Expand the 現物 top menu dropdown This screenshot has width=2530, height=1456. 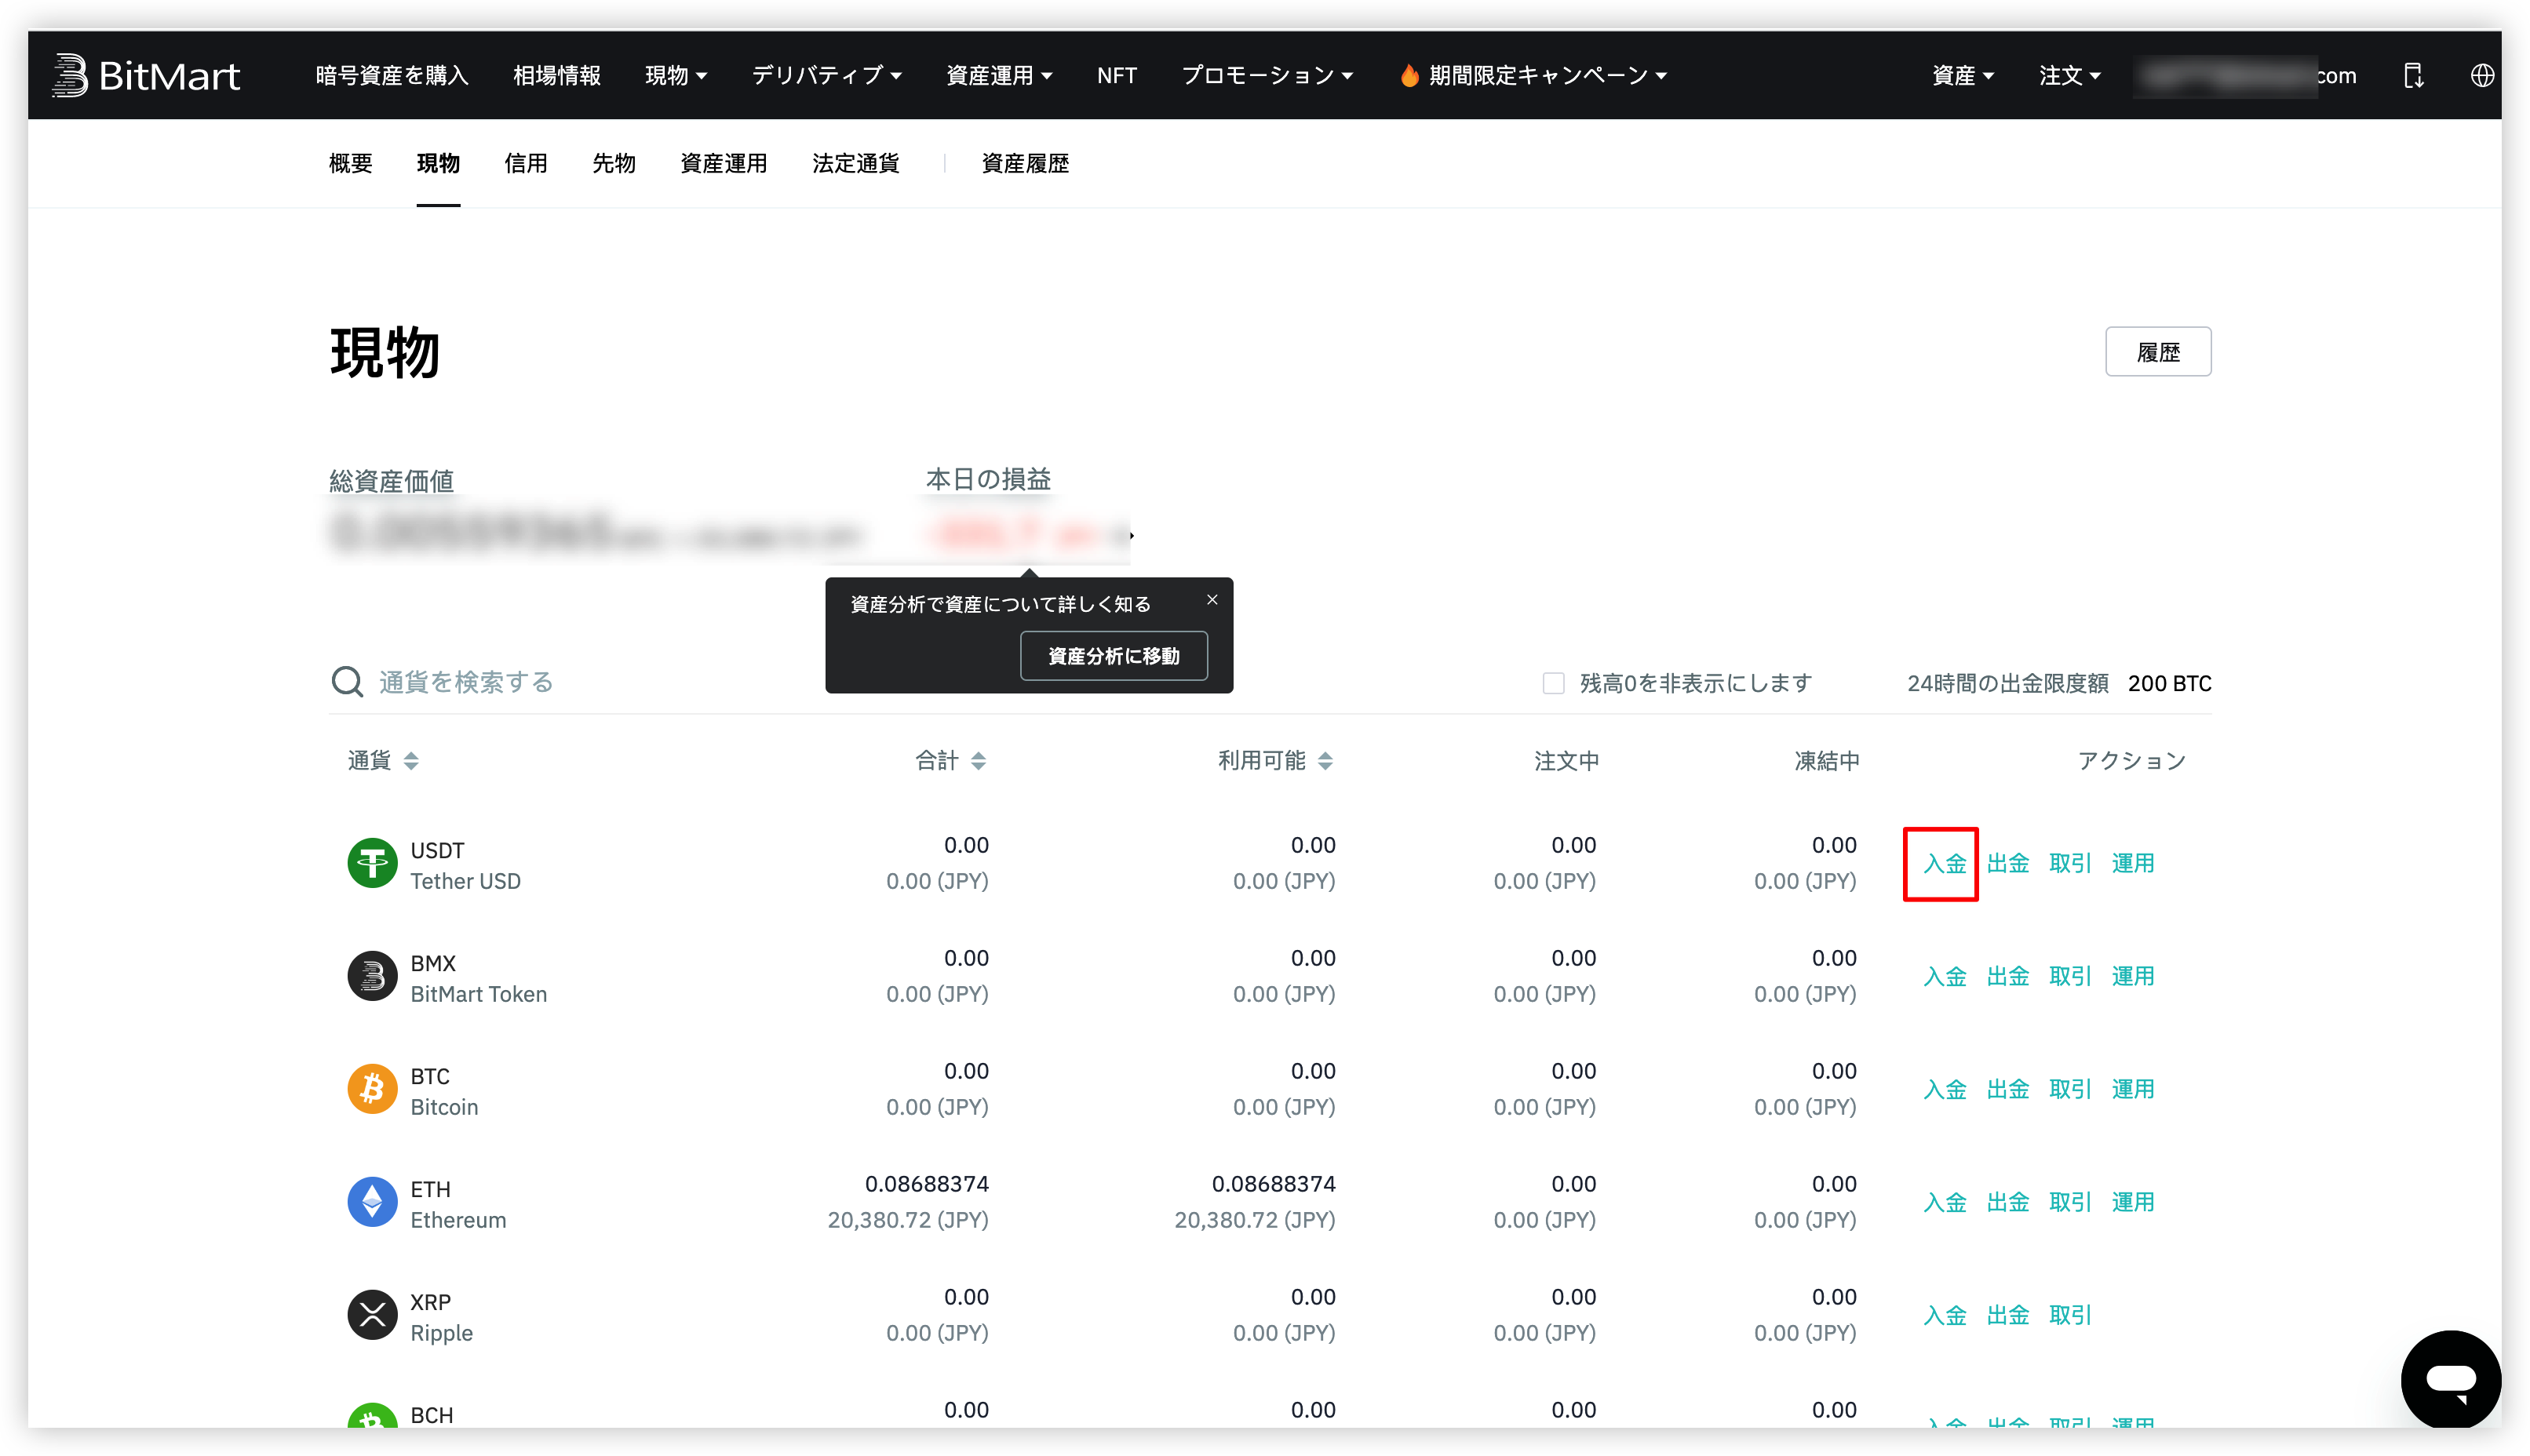tap(677, 75)
